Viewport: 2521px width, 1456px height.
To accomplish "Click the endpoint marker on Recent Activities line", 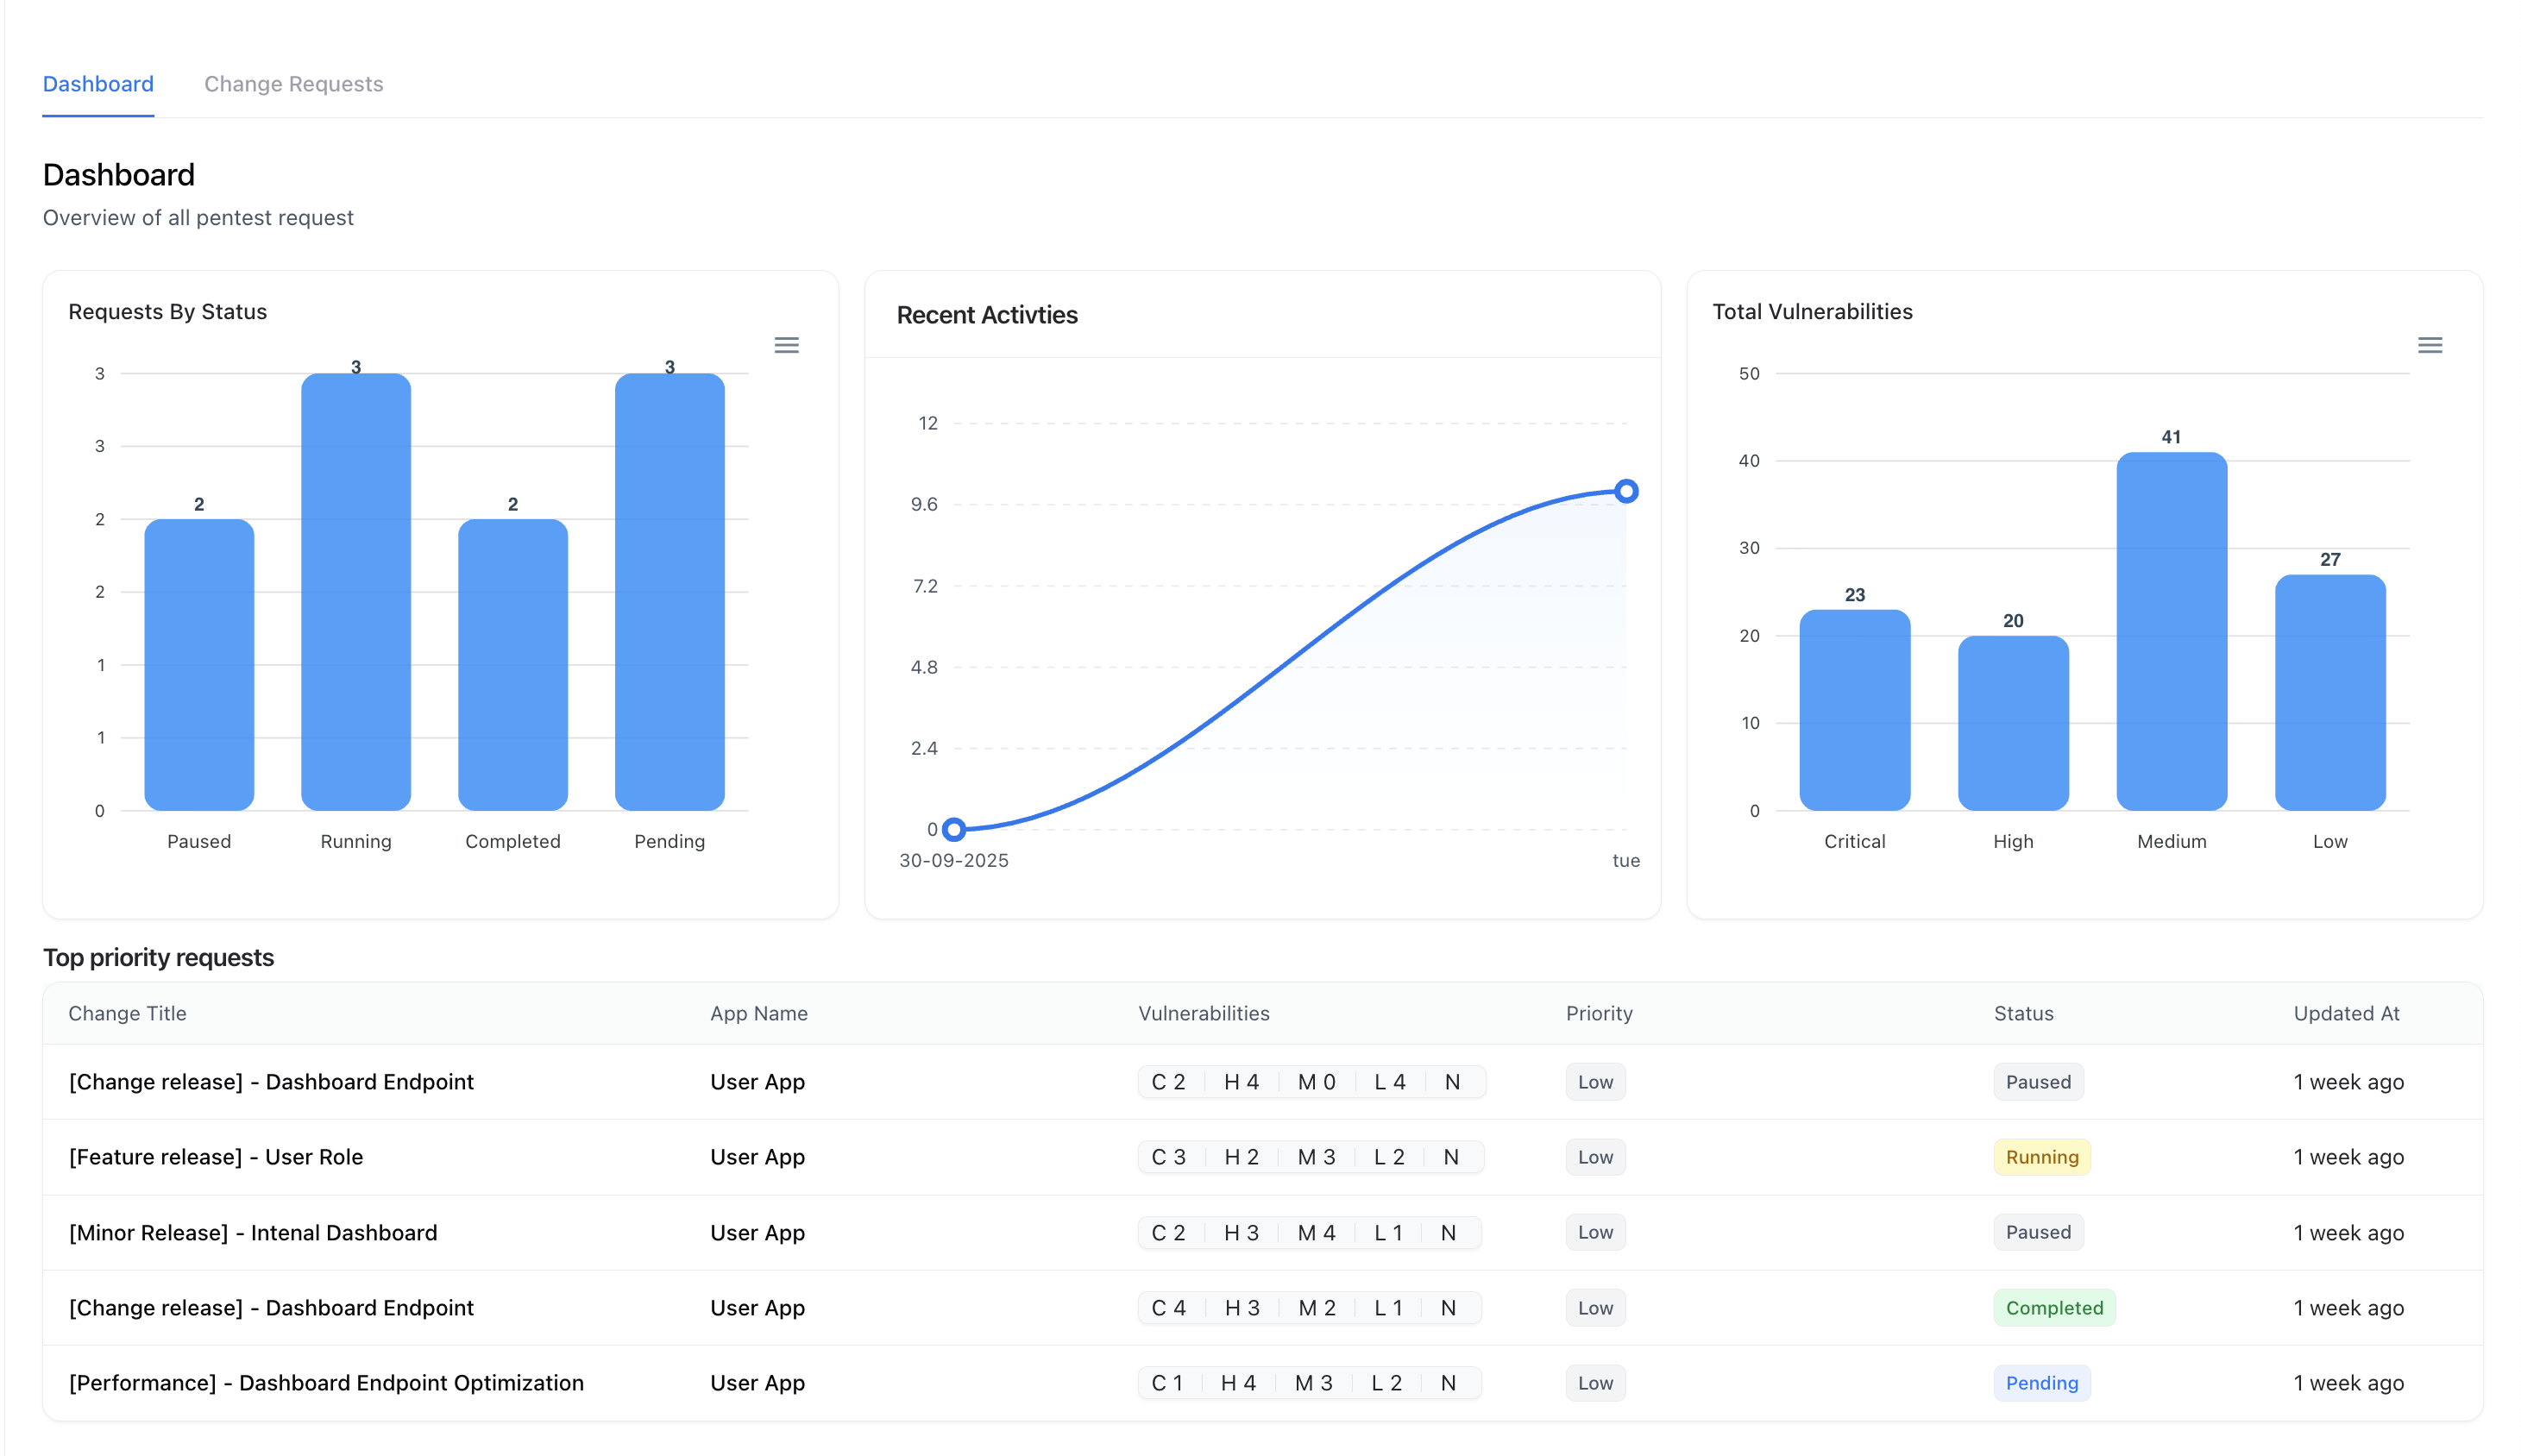I will pyautogui.click(x=1626, y=490).
